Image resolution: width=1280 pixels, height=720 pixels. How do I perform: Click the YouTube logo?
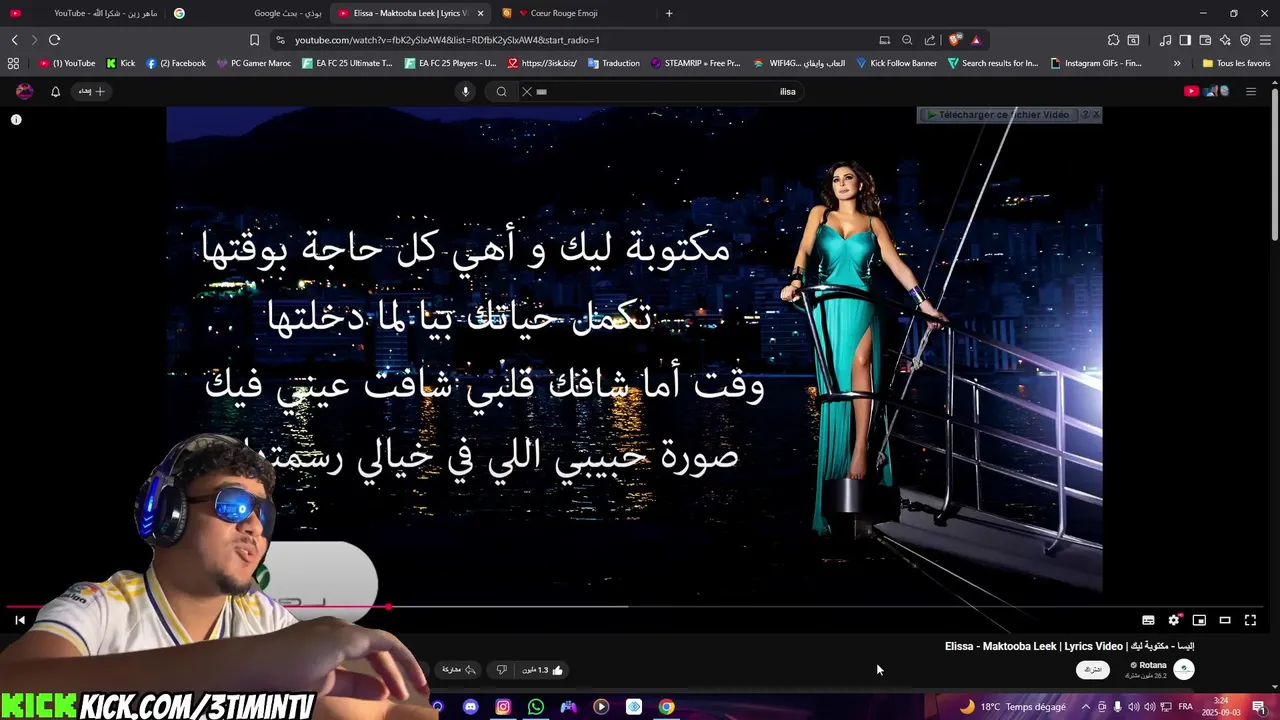pos(1205,91)
